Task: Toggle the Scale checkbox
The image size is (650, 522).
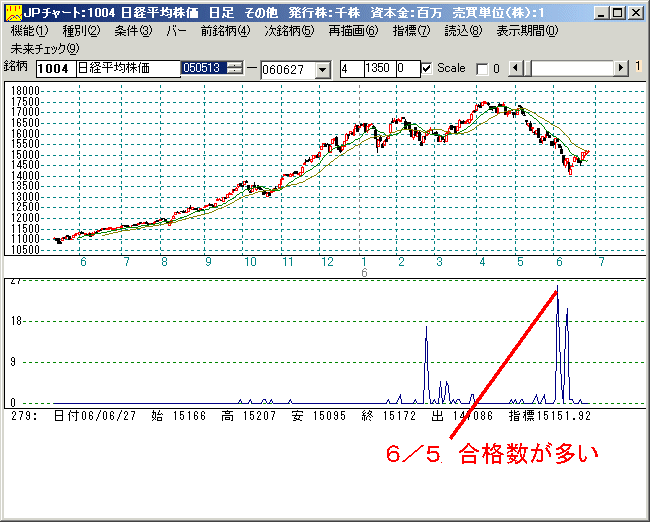Action: coord(427,69)
